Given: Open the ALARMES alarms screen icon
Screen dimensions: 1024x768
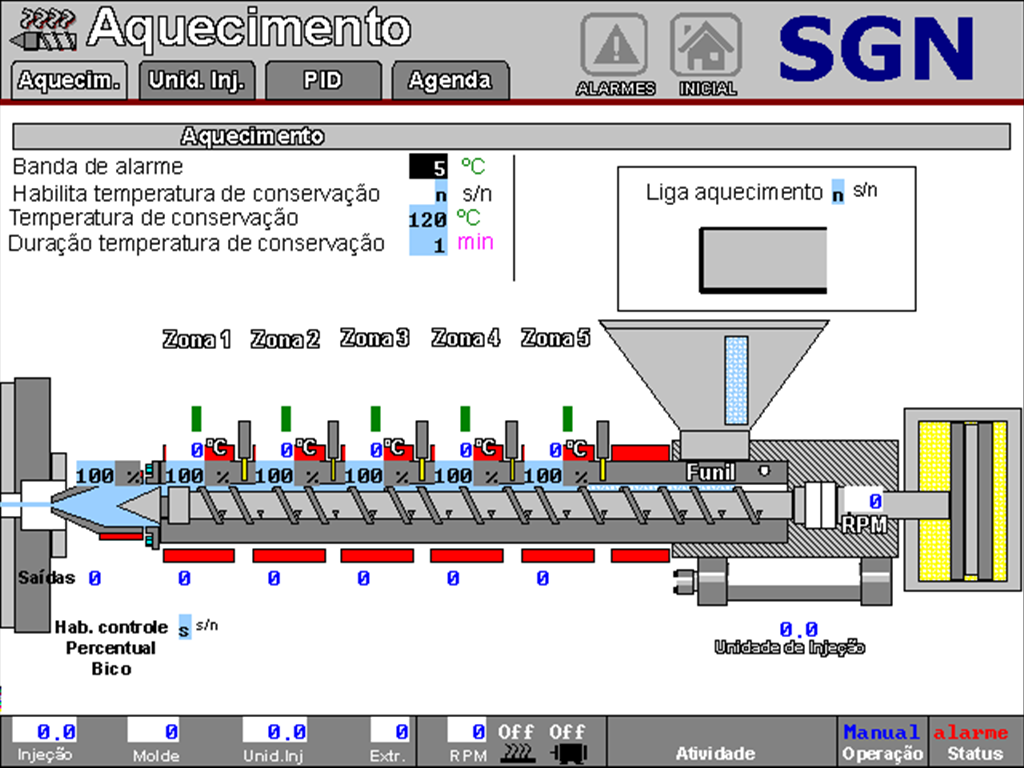Looking at the screenshot, I should pyautogui.click(x=614, y=45).
